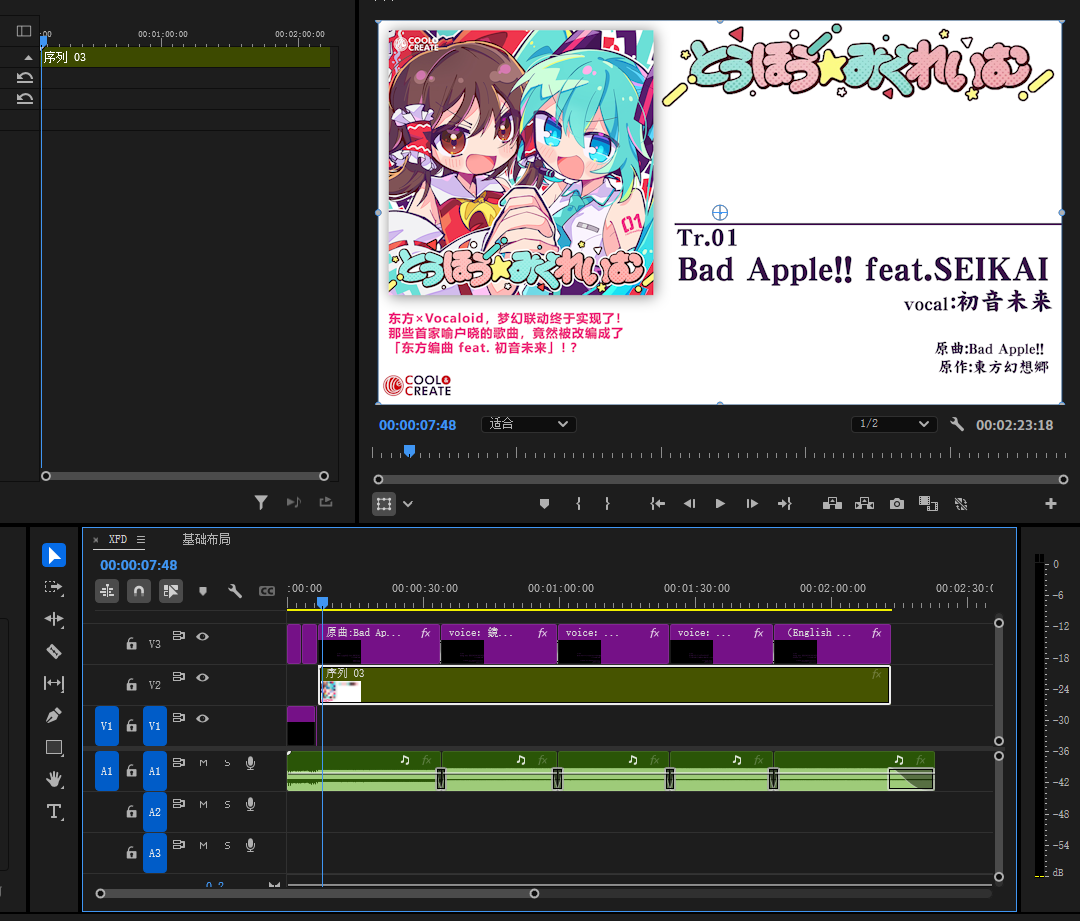Screen dimensions: 1080x921
Task: Click the program monitor scrub bar playhead
Action: point(408,452)
